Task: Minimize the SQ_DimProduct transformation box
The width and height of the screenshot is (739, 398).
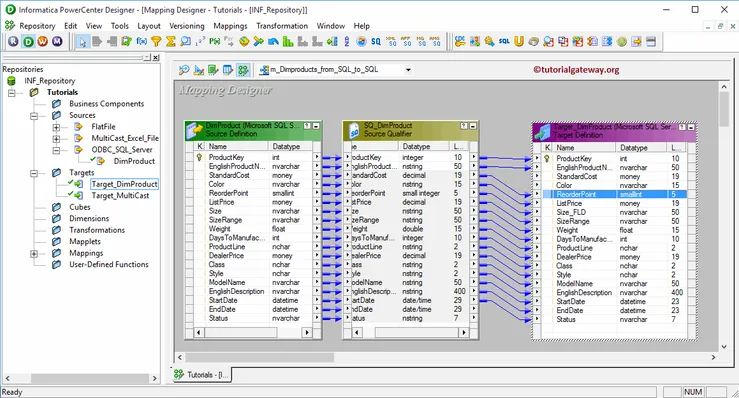Action: click(473, 126)
